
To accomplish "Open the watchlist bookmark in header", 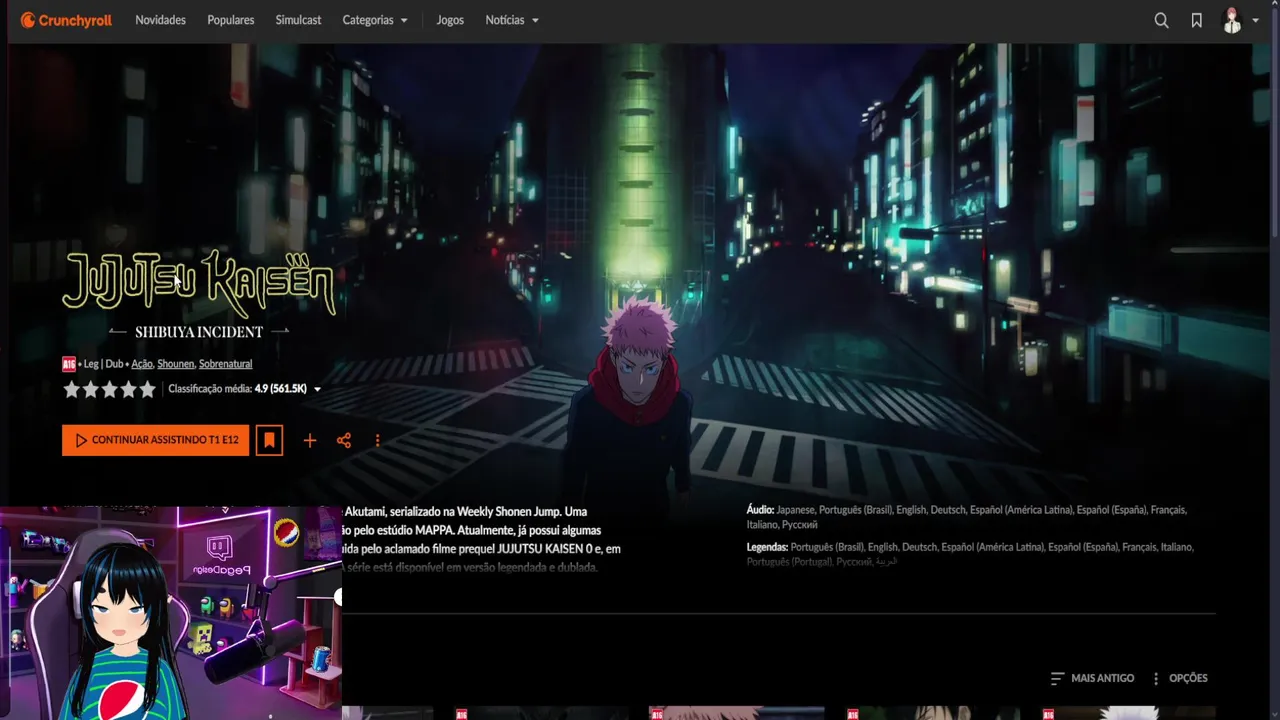I will [1196, 20].
